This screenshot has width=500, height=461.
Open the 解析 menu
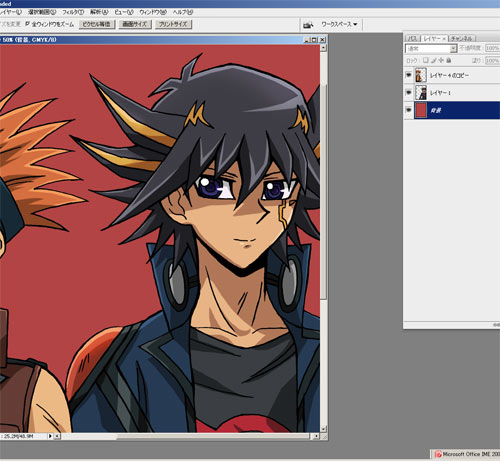tap(99, 12)
